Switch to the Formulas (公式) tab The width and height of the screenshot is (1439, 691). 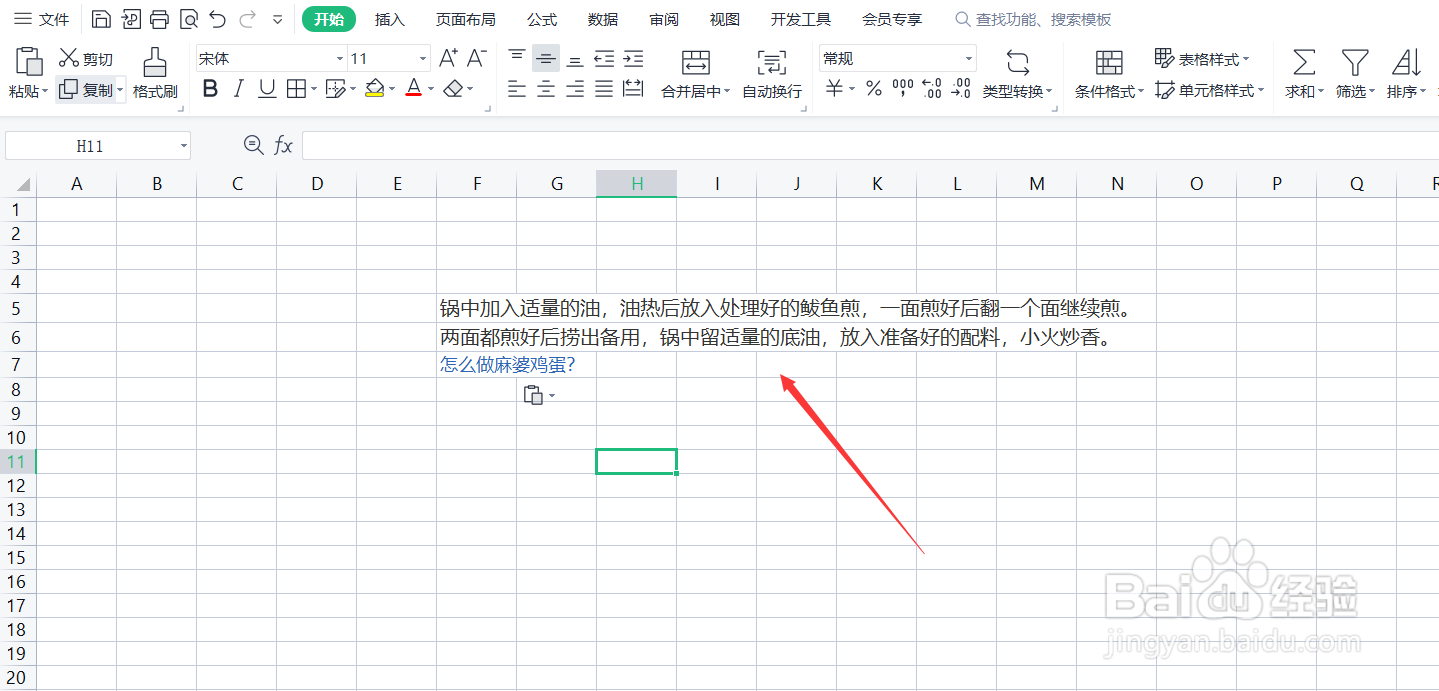[x=542, y=19]
